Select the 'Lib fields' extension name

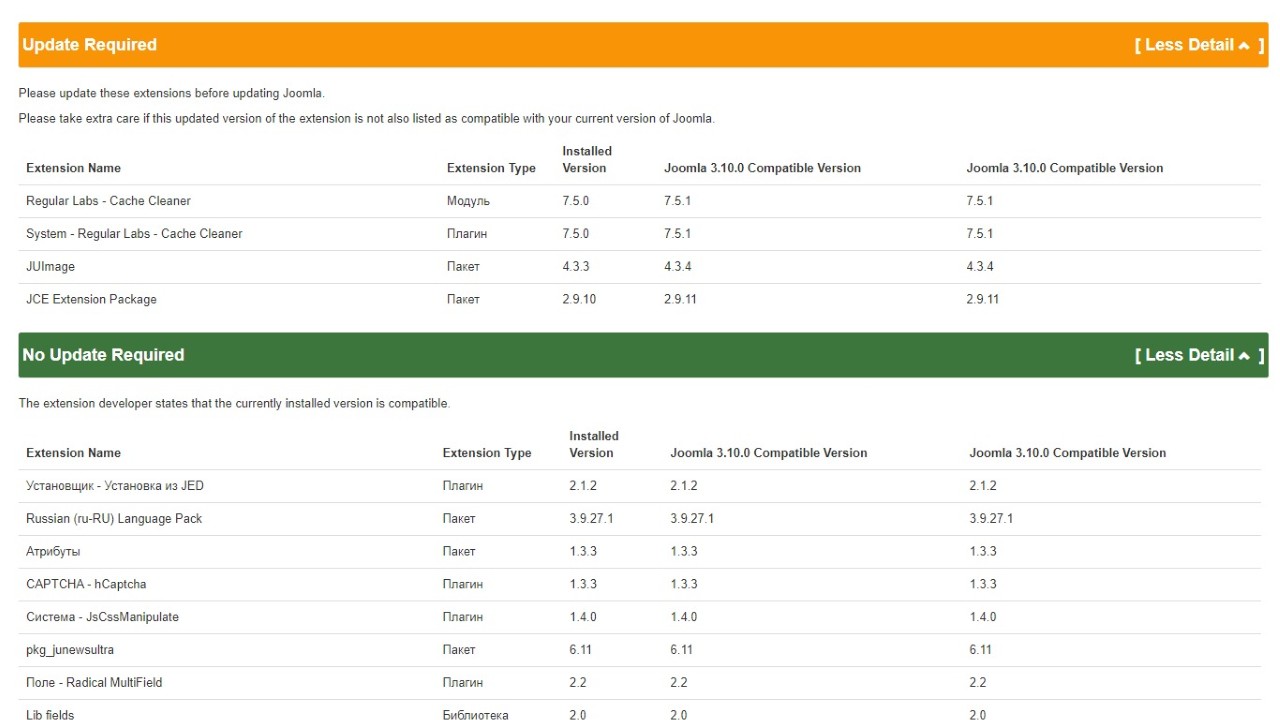[x=50, y=715]
